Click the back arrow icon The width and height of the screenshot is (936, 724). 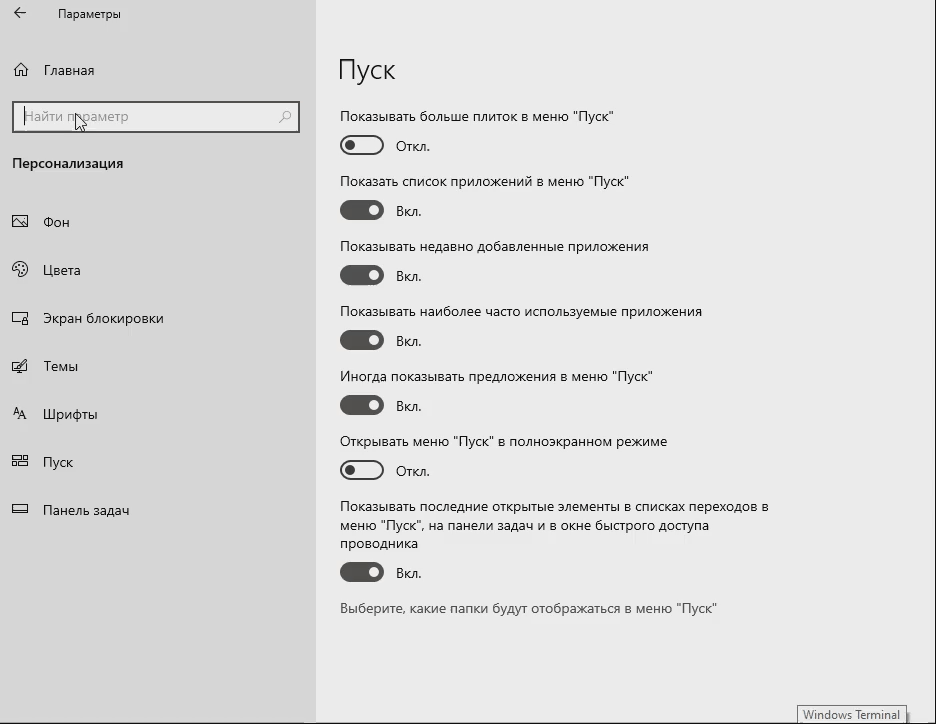(x=20, y=13)
